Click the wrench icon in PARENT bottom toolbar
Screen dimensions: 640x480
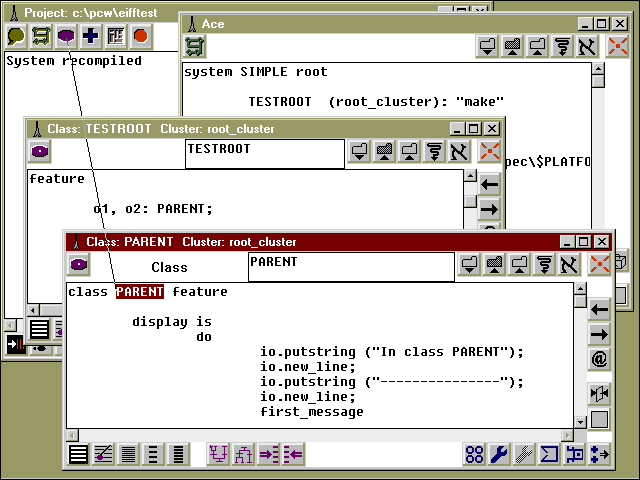click(x=500, y=455)
